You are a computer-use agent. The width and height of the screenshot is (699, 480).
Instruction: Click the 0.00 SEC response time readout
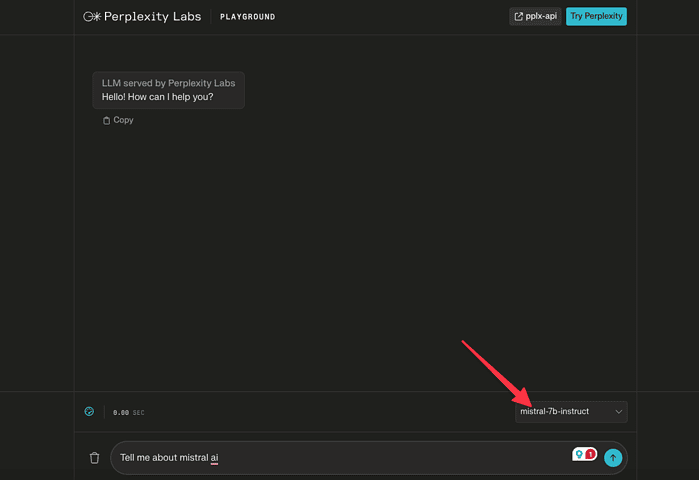click(x=128, y=413)
